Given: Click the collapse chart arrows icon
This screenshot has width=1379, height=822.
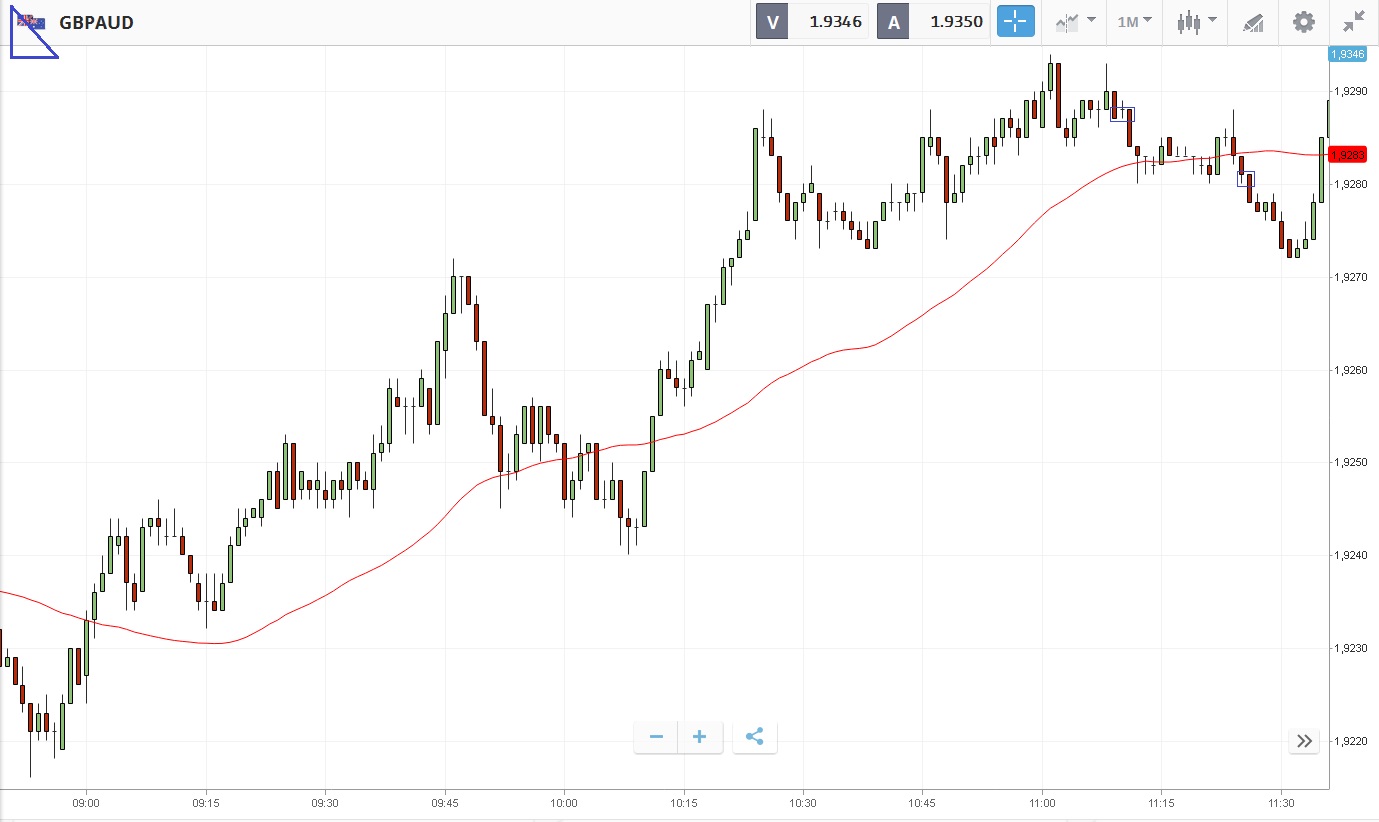Looking at the screenshot, I should pos(1354,21).
